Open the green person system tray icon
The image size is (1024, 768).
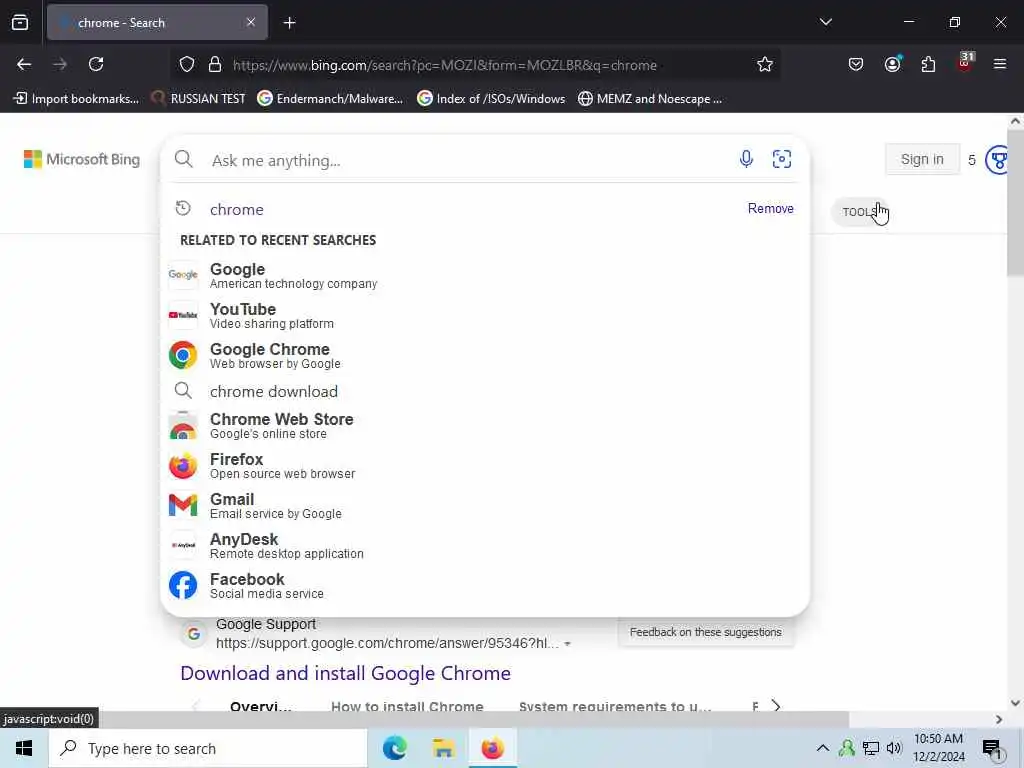[847, 748]
